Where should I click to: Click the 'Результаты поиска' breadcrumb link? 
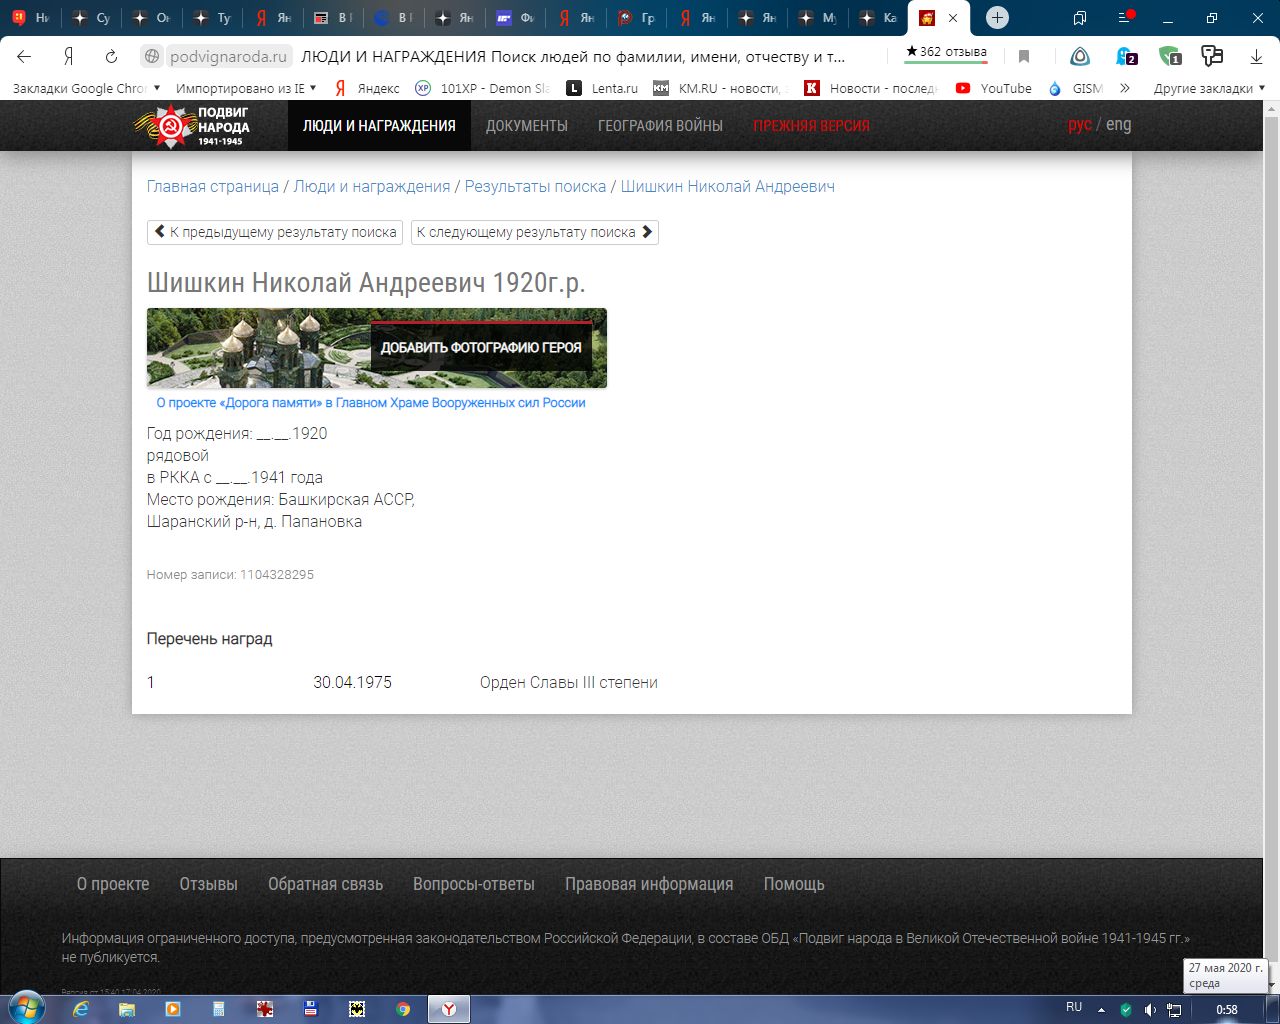535,186
